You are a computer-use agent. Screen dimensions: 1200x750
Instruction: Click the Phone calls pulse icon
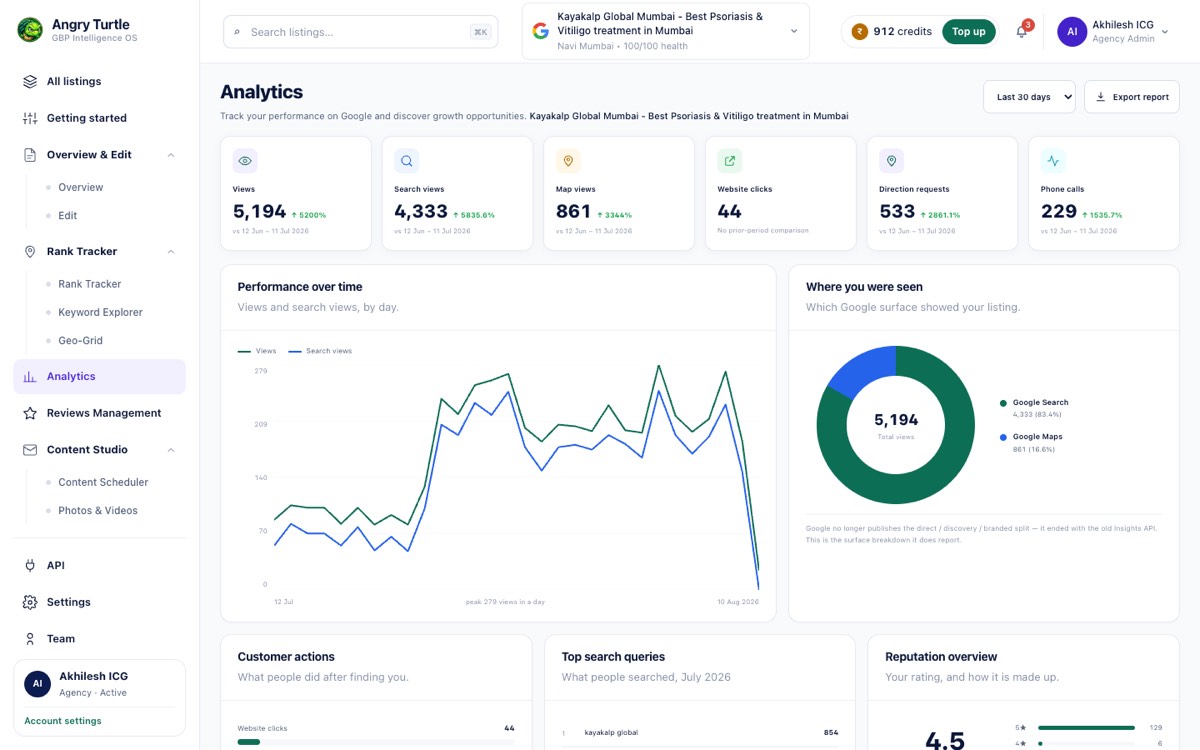[x=1053, y=161]
